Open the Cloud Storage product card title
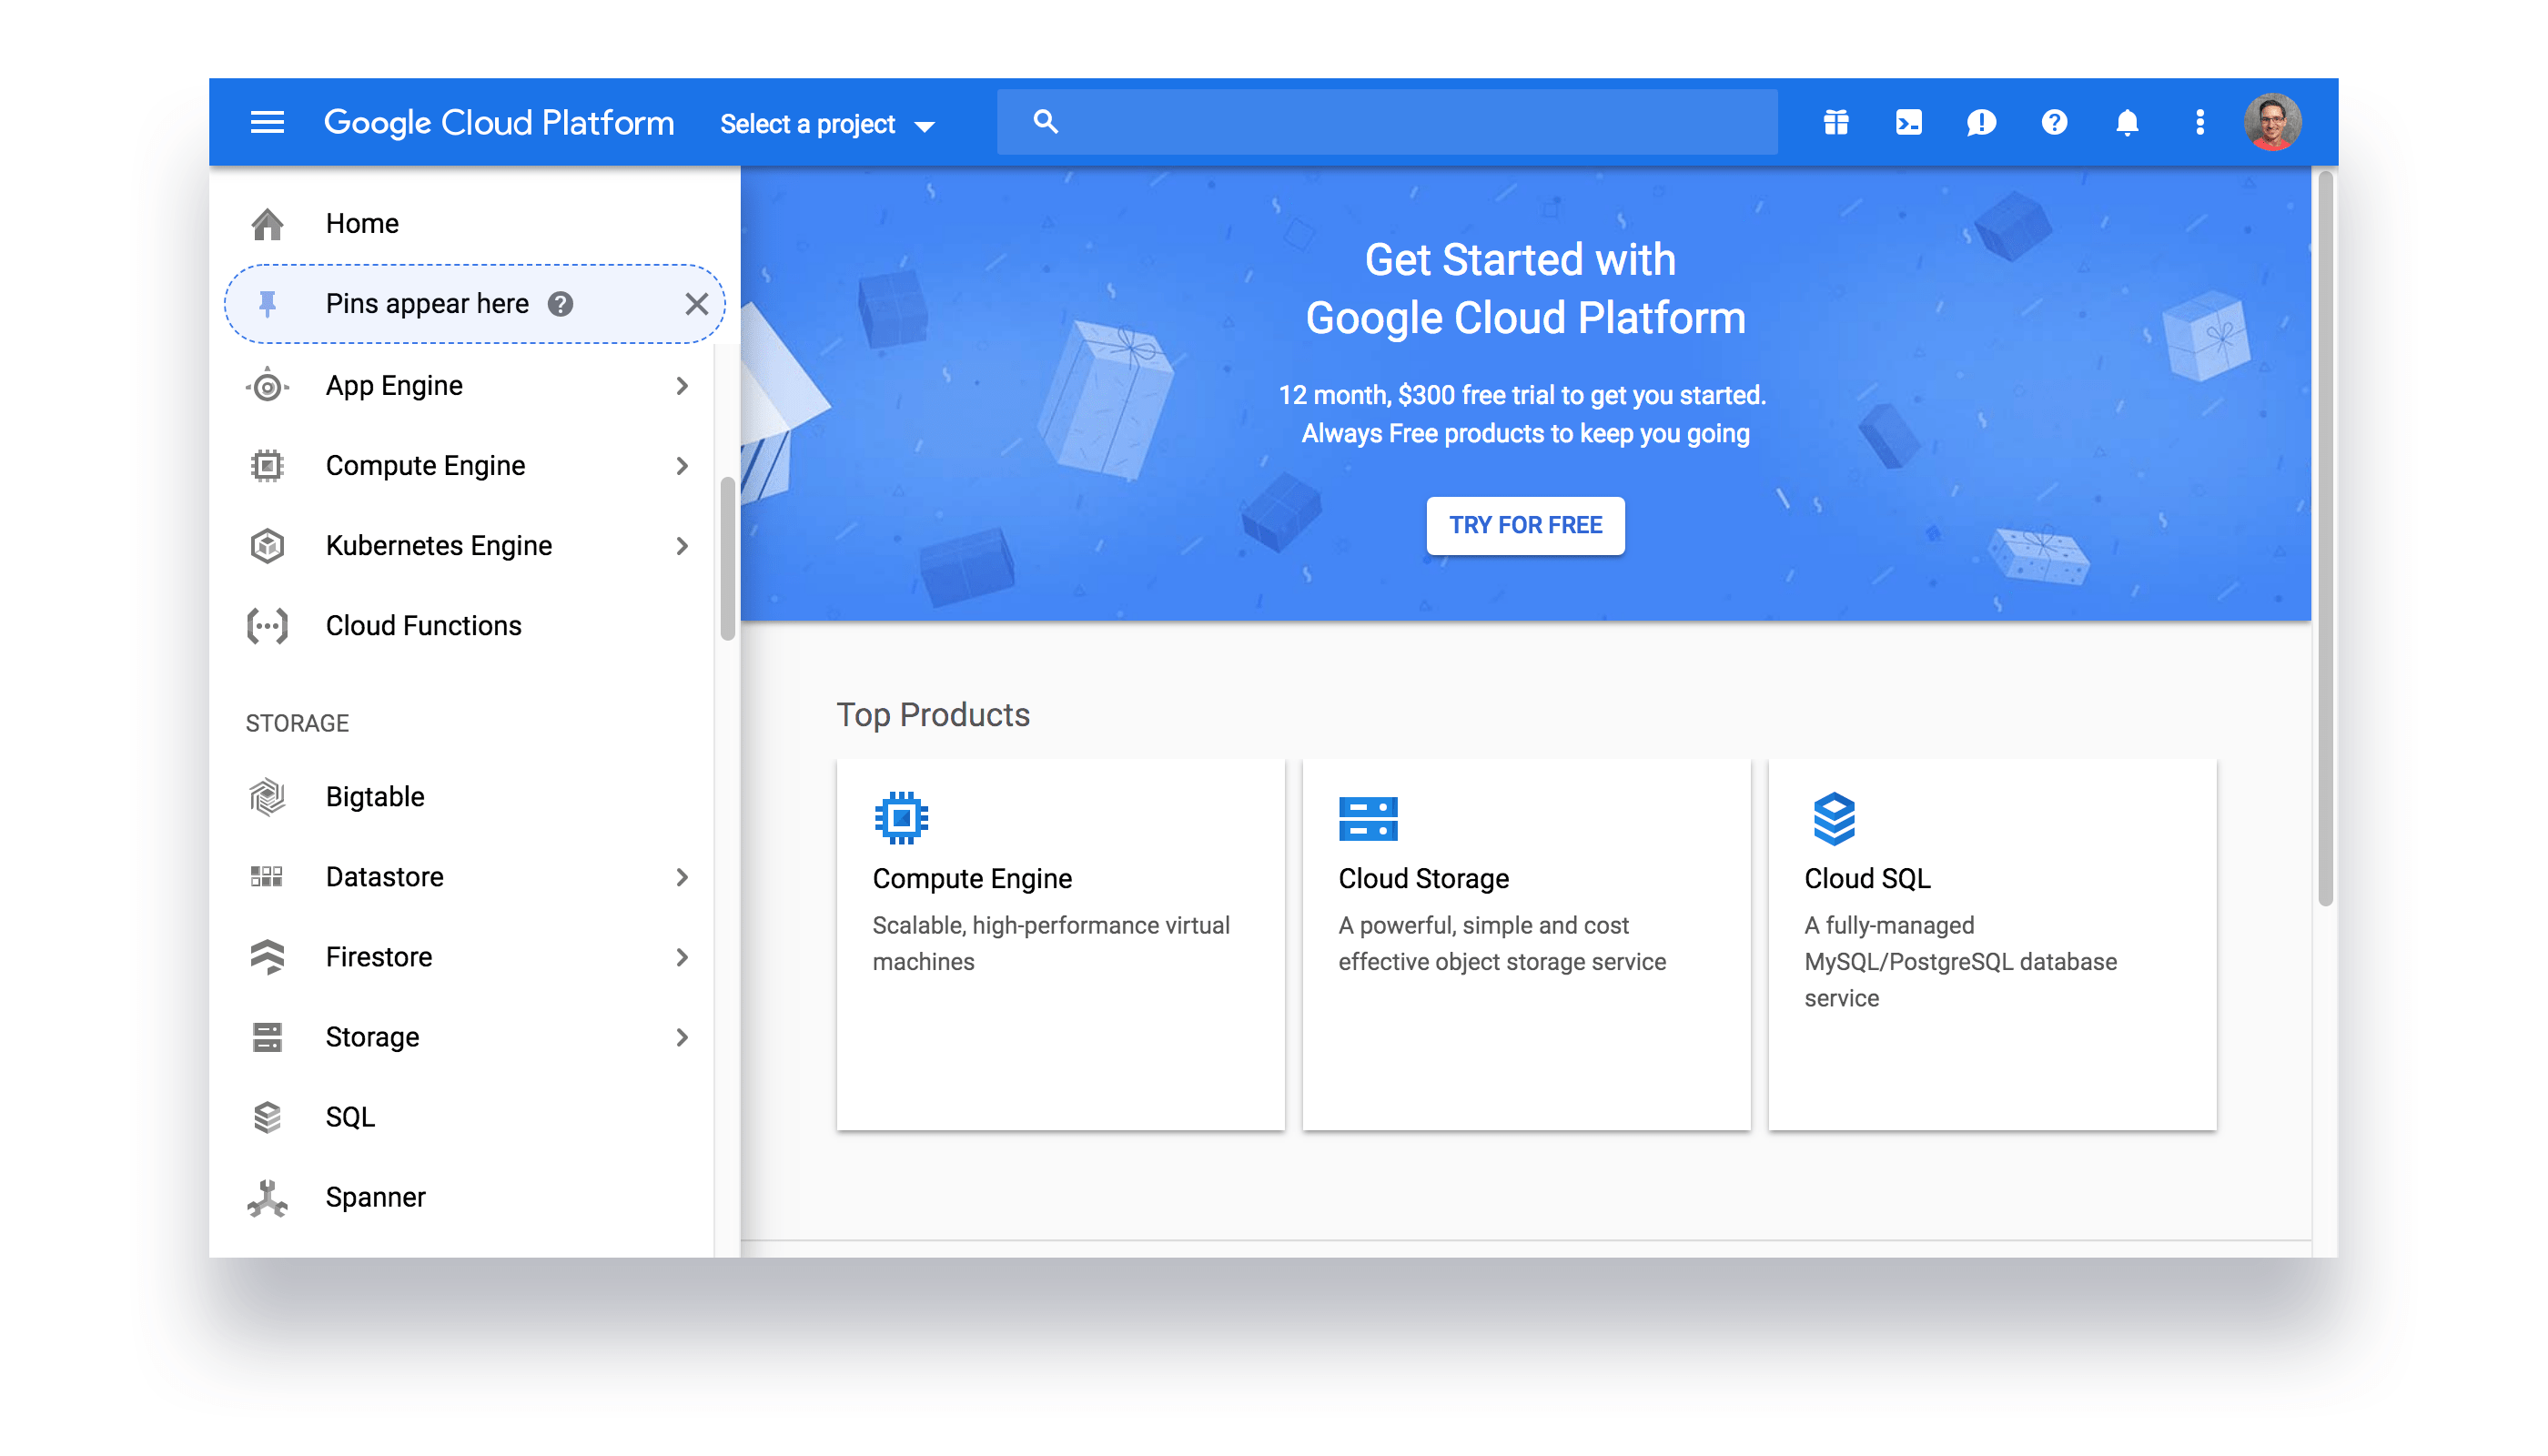The height and width of the screenshot is (1456, 2548). [x=1423, y=877]
